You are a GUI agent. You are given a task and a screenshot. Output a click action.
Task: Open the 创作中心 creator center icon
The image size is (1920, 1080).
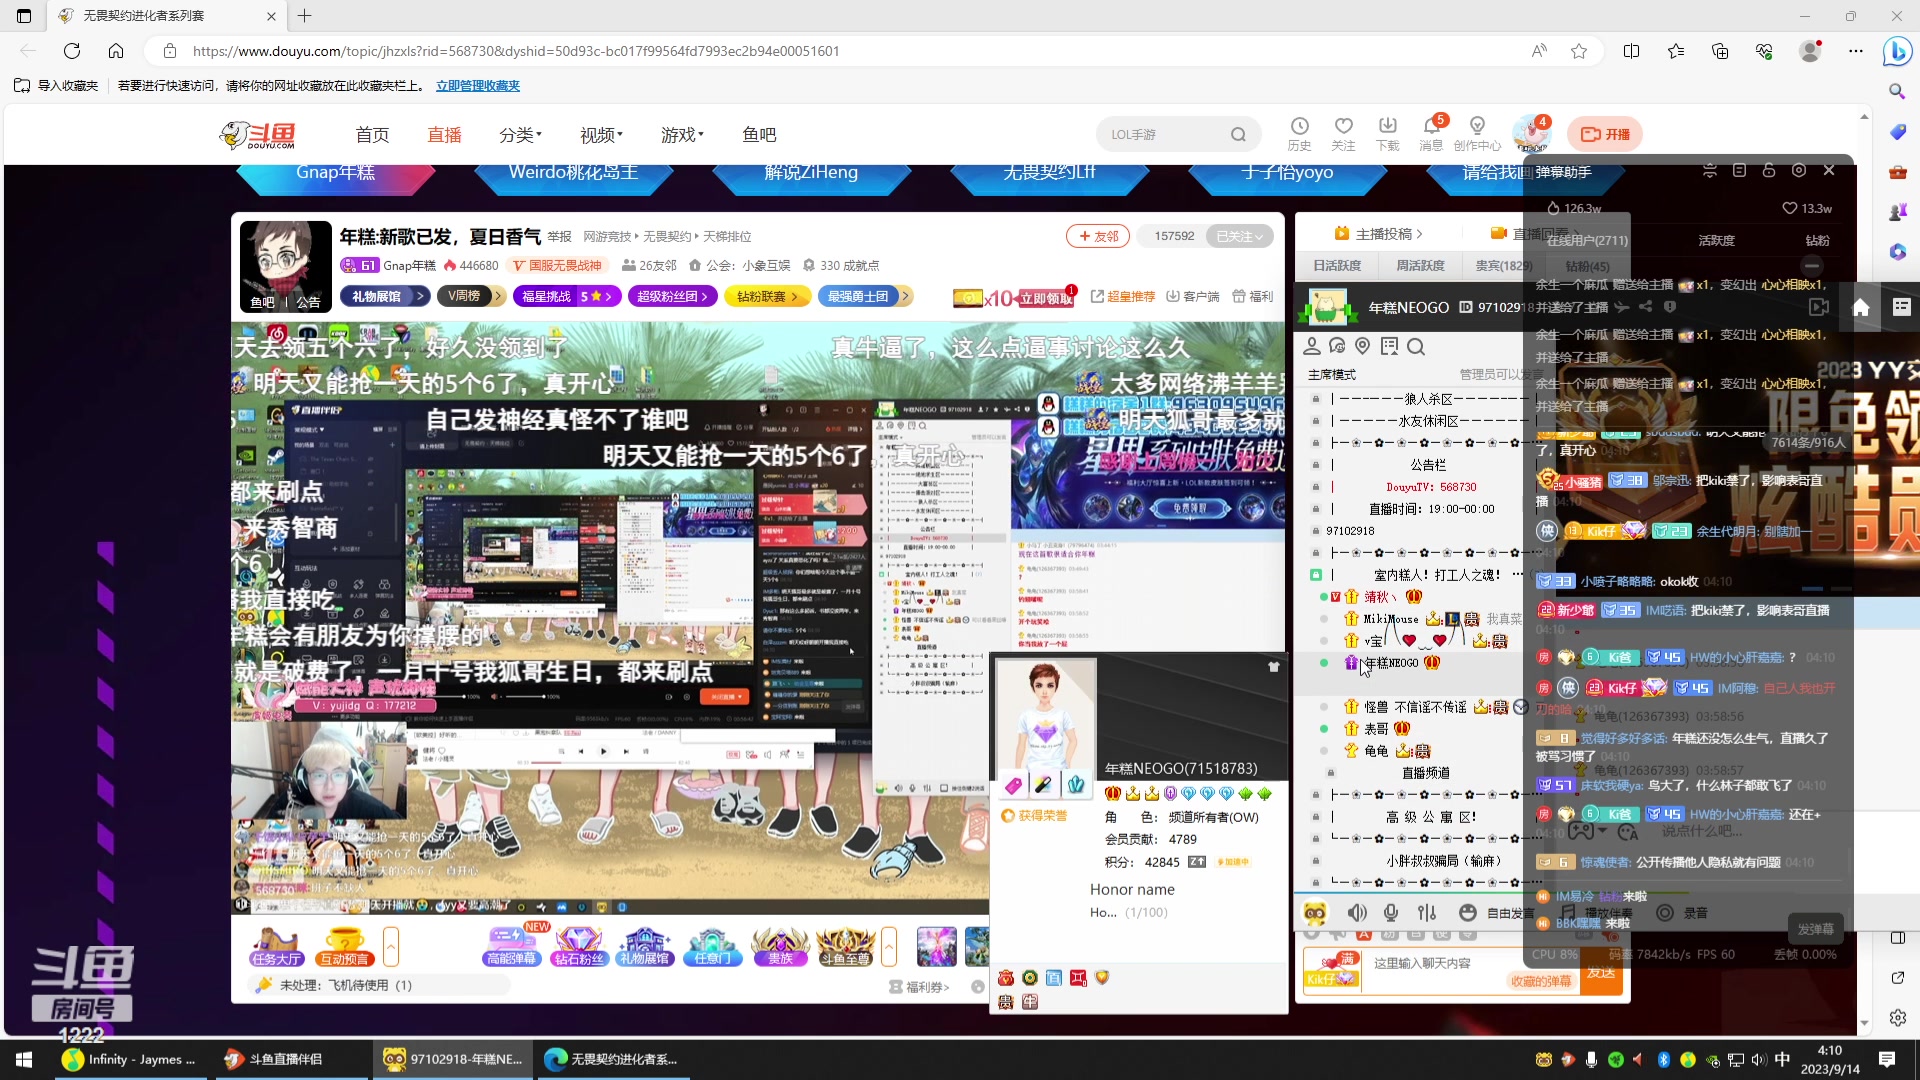(1477, 133)
